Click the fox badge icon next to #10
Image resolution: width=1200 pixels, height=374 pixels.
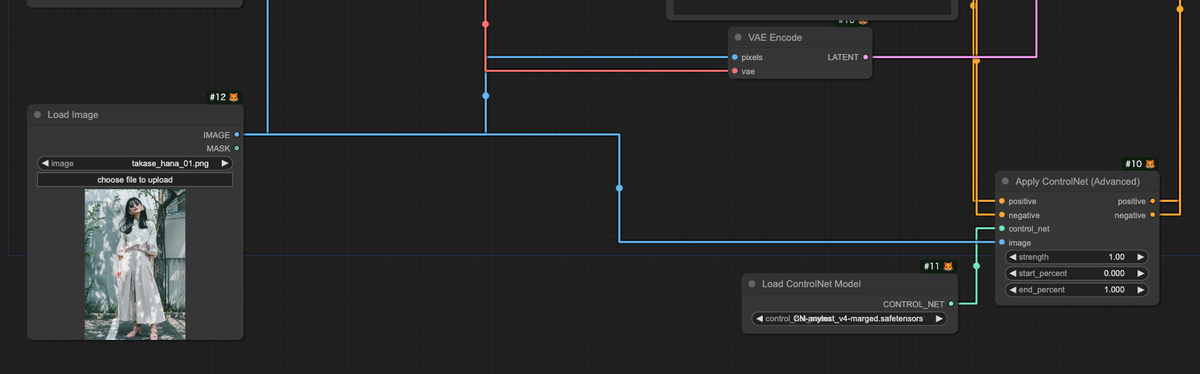point(1150,164)
